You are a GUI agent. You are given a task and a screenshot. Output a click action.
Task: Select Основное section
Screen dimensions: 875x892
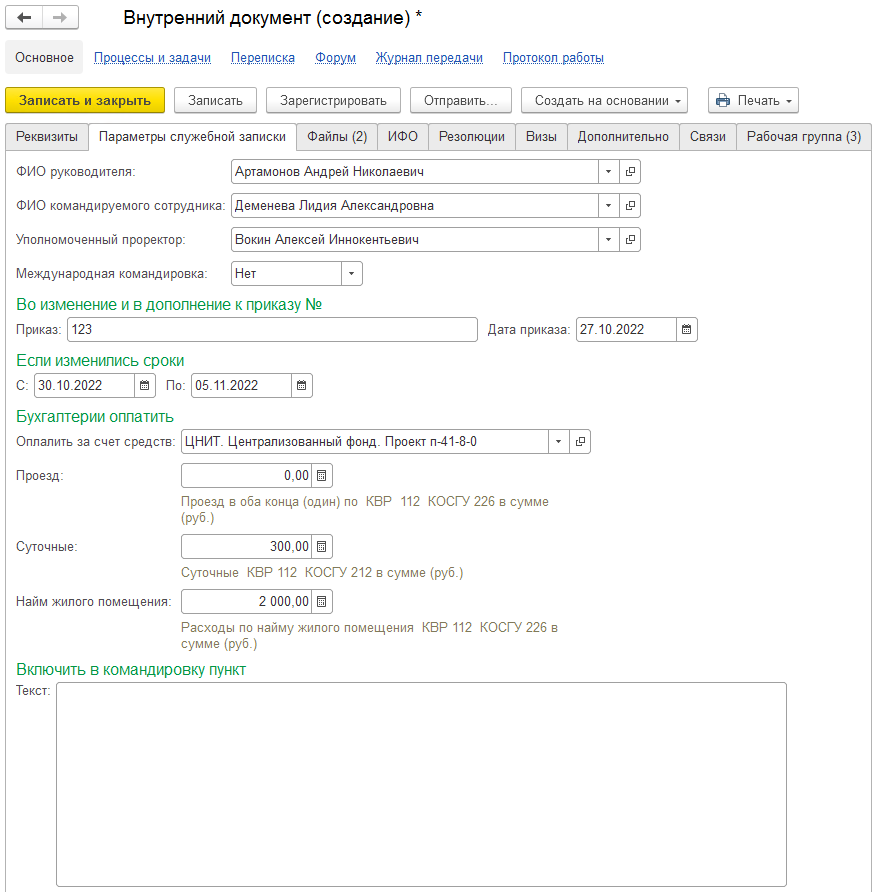(x=44, y=57)
